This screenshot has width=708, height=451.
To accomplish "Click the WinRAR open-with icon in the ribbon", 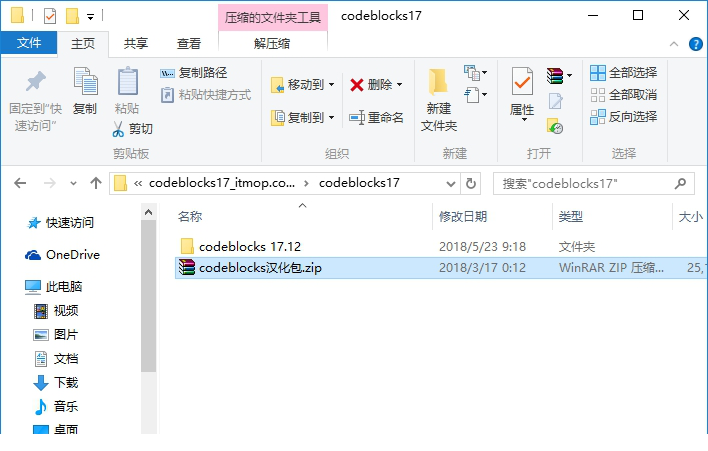I will tap(555, 75).
